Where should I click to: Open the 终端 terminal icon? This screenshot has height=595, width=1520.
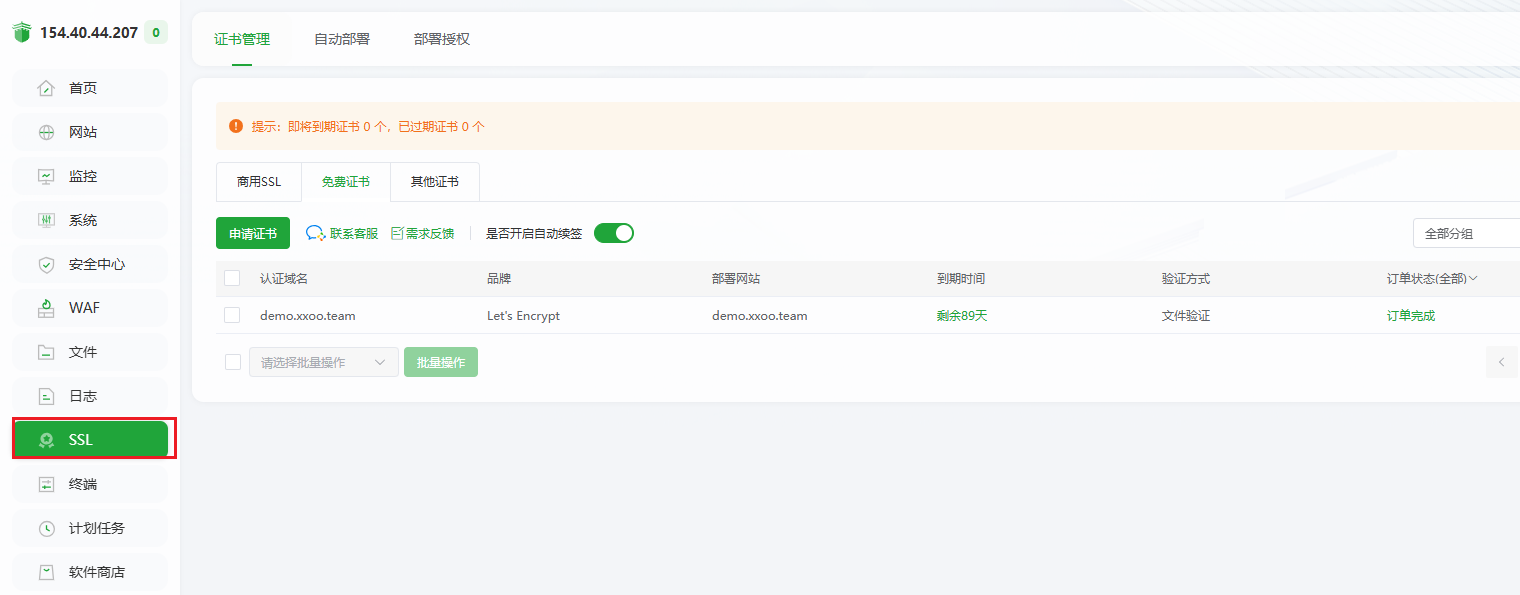[x=46, y=484]
